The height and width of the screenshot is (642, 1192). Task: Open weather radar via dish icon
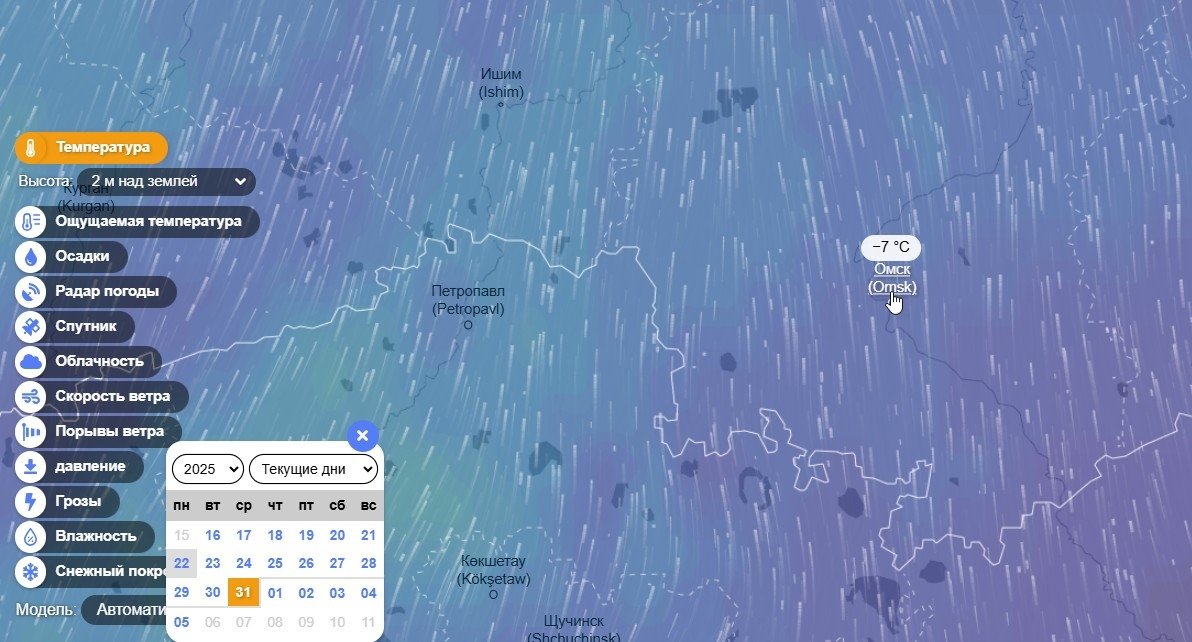tap(31, 292)
